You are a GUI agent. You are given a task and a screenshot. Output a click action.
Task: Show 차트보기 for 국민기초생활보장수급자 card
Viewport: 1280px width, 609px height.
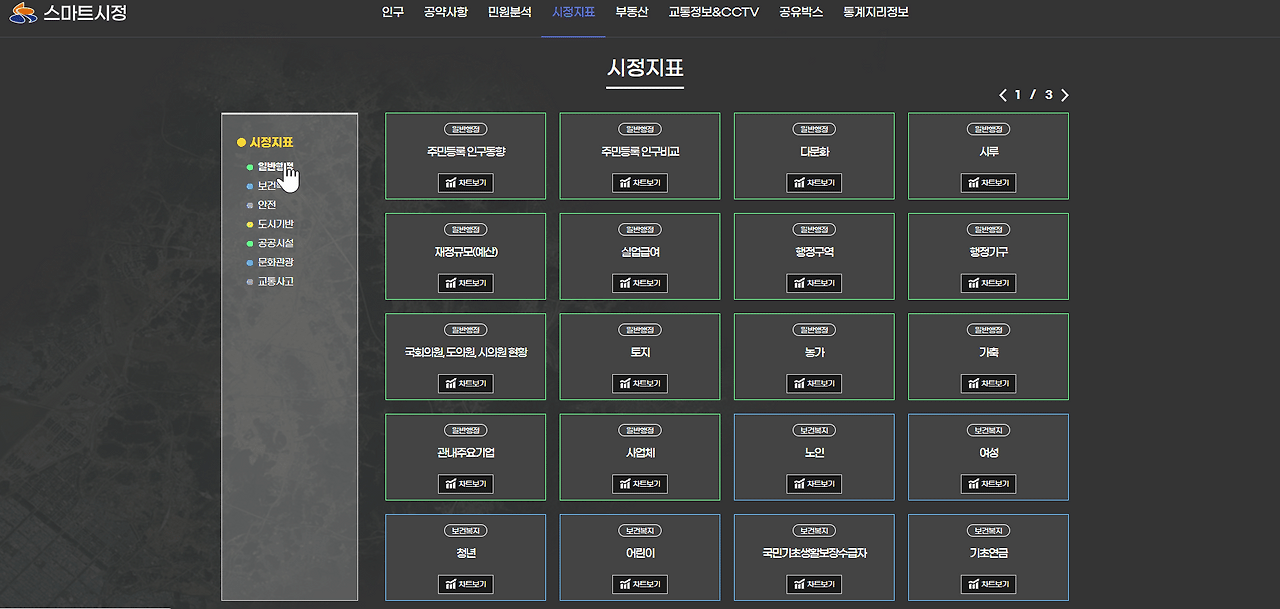click(814, 584)
